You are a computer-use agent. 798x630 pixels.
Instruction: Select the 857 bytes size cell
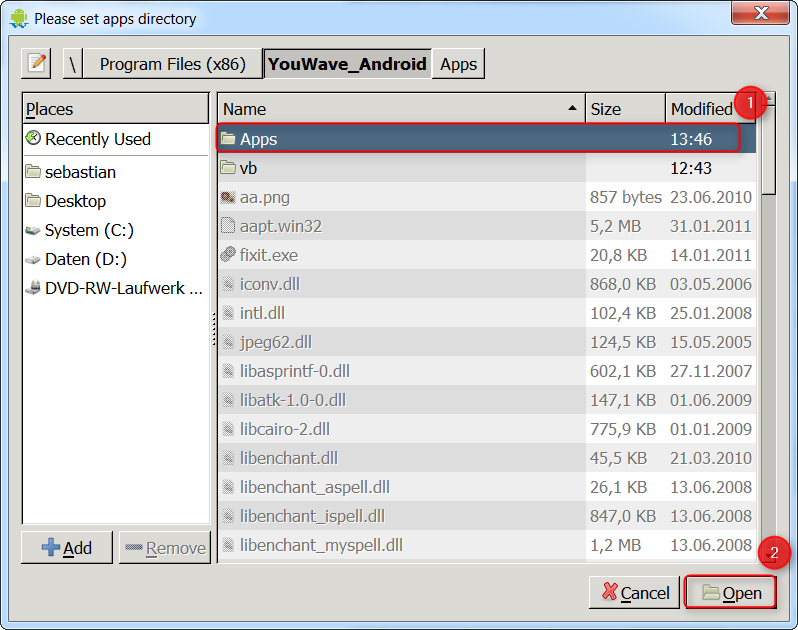pyautogui.click(x=625, y=197)
